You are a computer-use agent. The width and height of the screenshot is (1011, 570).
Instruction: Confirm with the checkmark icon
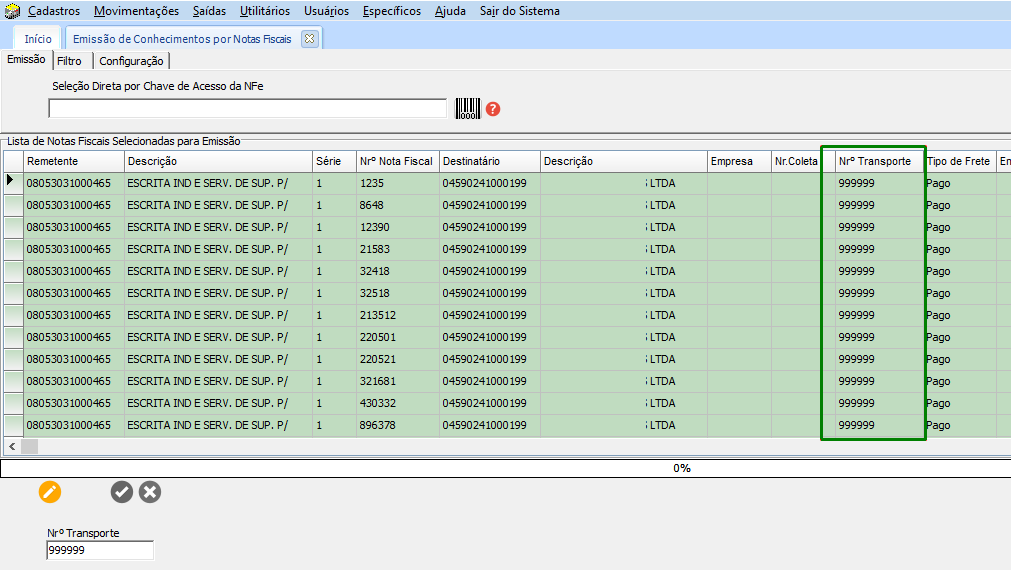point(121,492)
